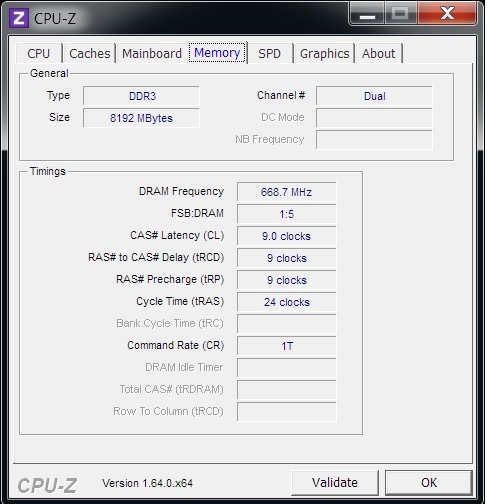Click the 1:5 FSB:DRAM ratio value
487x504 pixels.
coord(287,214)
